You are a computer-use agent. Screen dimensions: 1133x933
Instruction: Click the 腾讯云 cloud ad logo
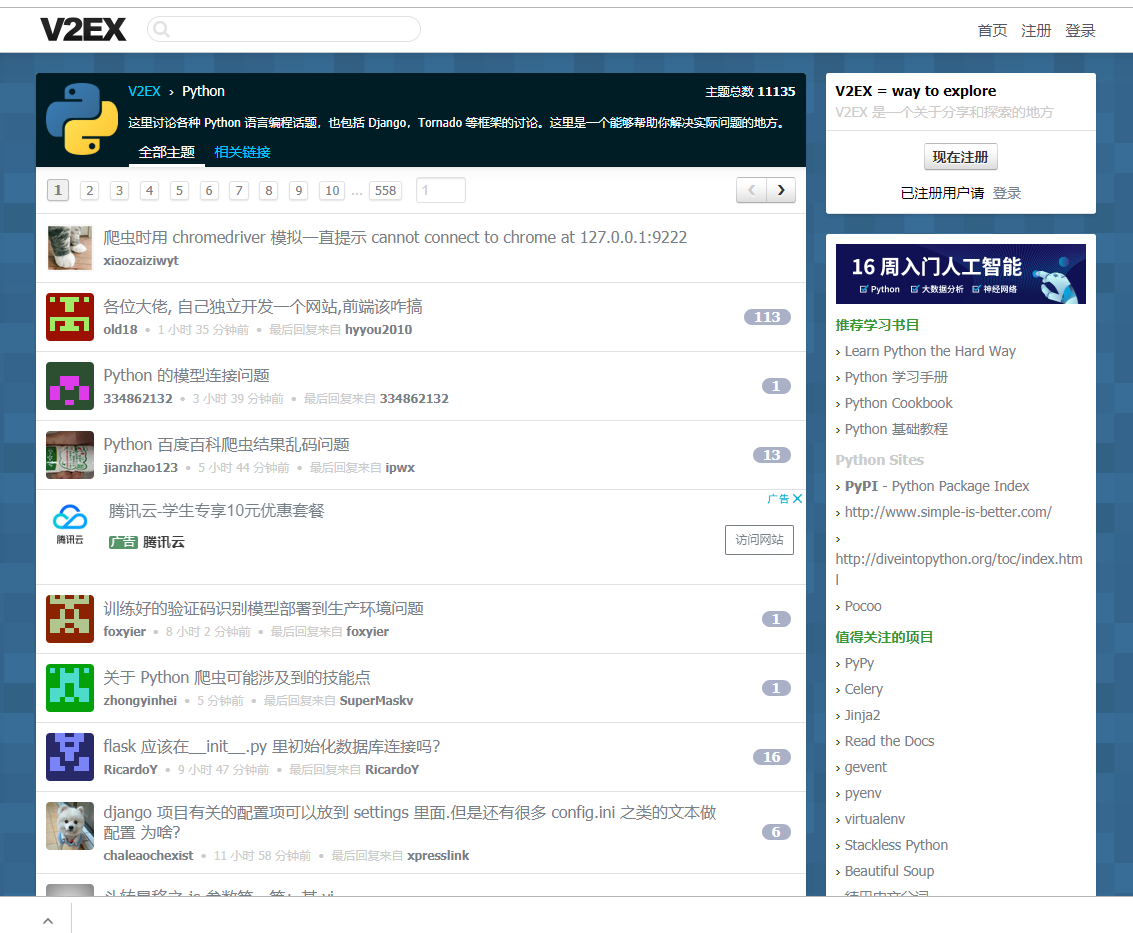coord(70,524)
